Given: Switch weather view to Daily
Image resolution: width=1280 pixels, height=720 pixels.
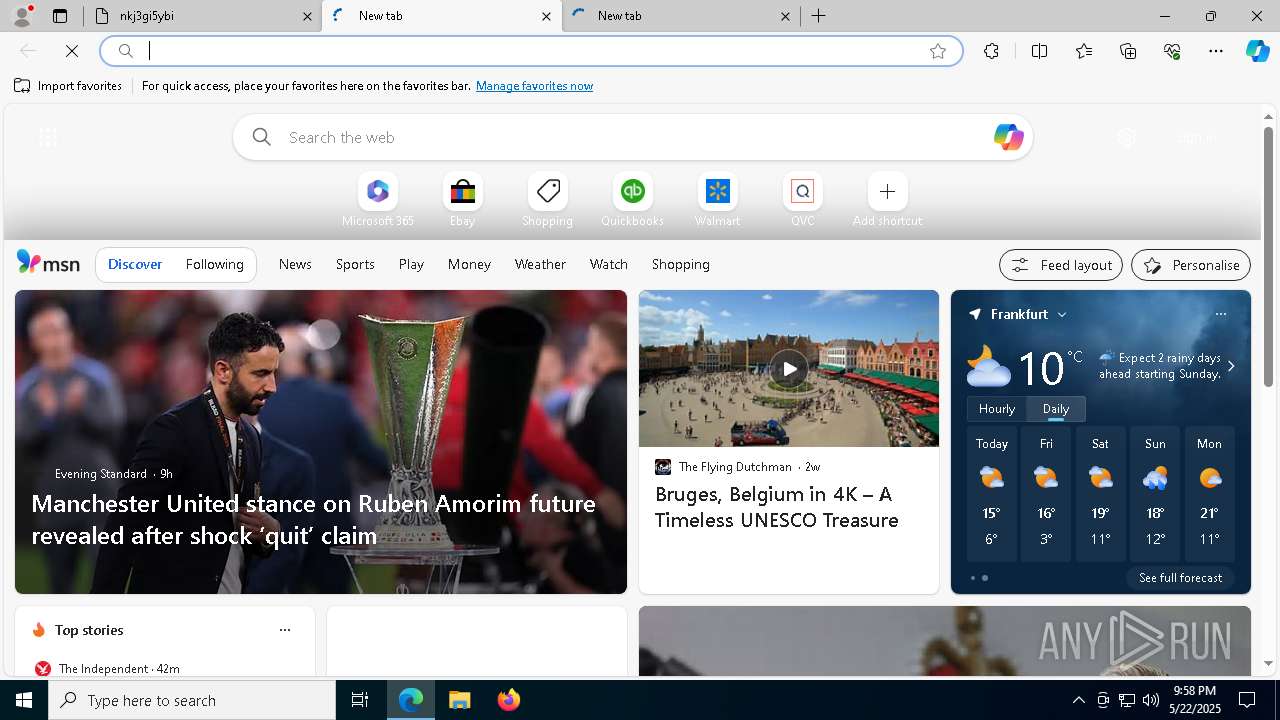Looking at the screenshot, I should (x=1056, y=409).
